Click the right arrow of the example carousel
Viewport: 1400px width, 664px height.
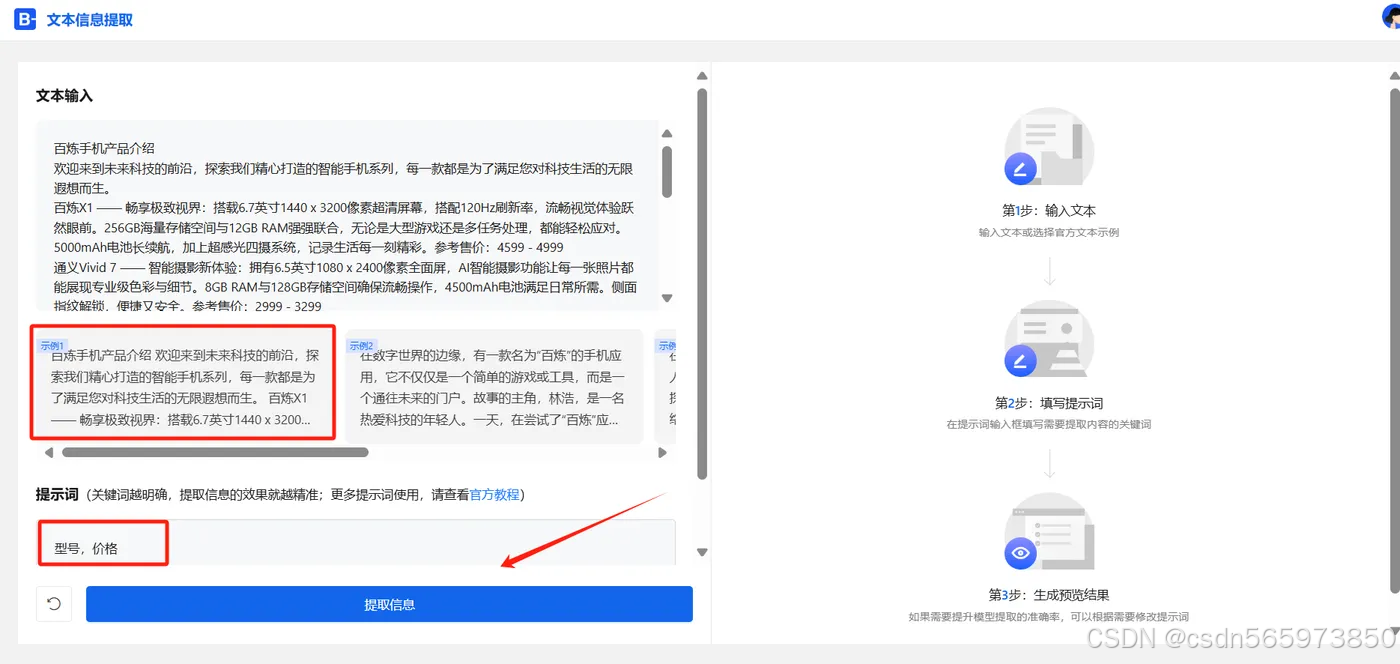point(662,452)
